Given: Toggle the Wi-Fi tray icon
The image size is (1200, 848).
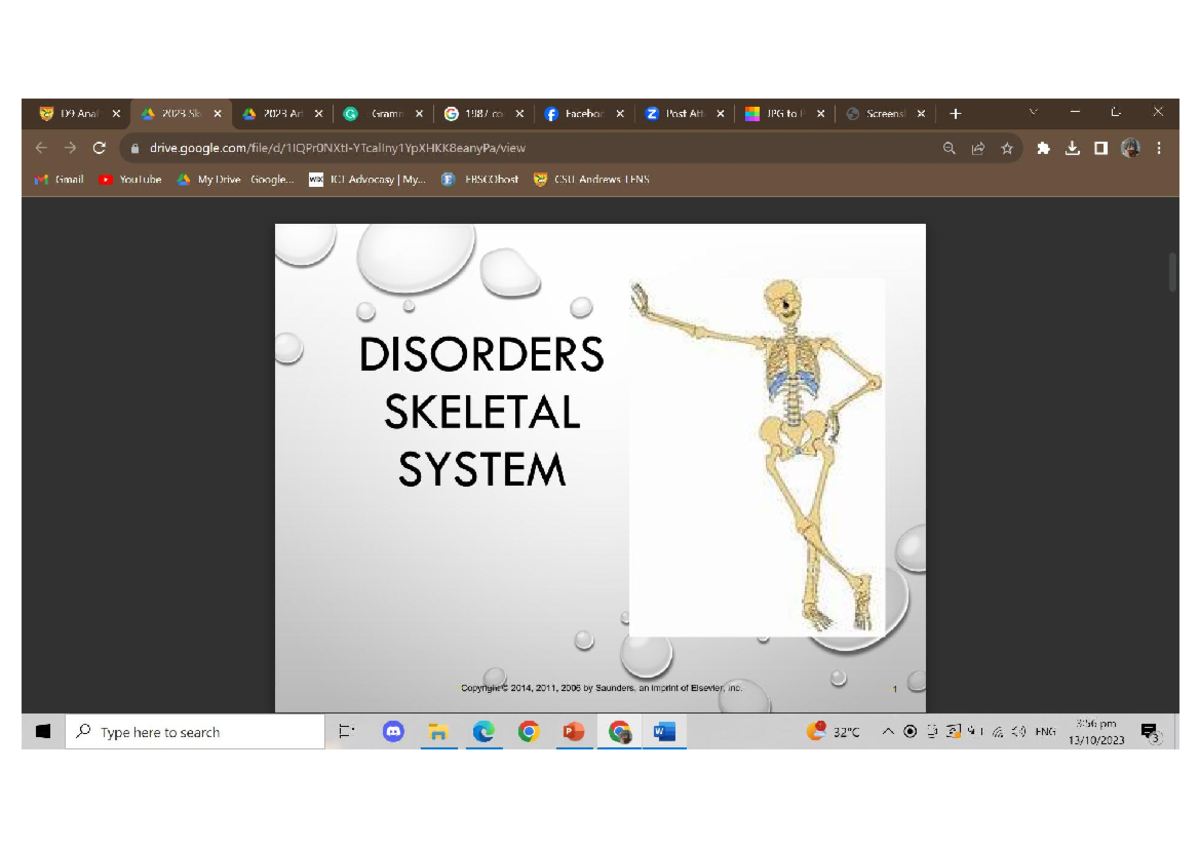Looking at the screenshot, I should pos(997,731).
